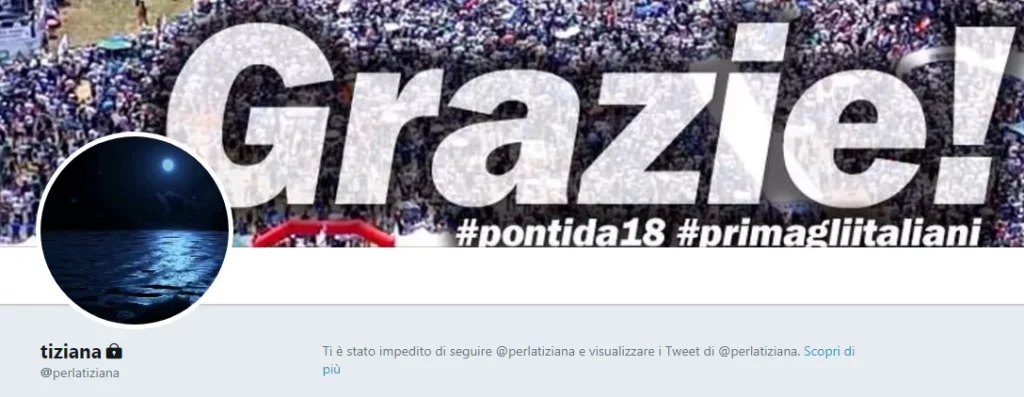The height and width of the screenshot is (397, 1024).
Task: Click the green umbrella in the crowd photo
Action: pos(115,43)
